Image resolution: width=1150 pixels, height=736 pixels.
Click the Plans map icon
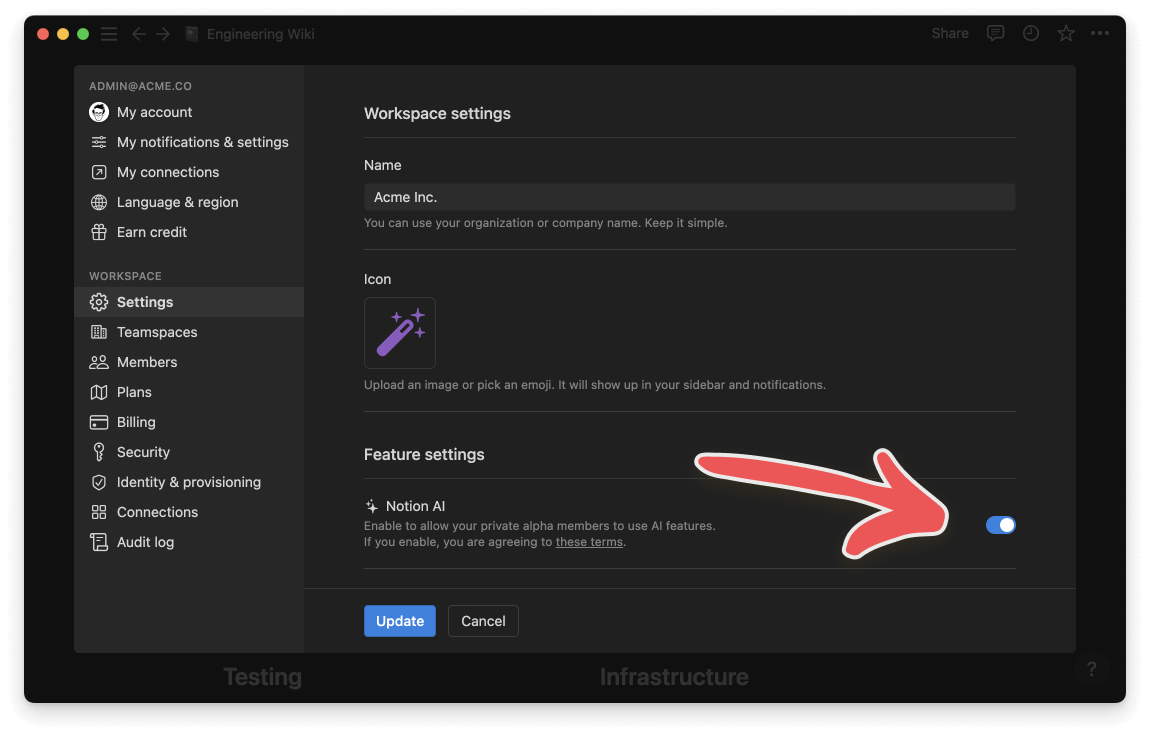click(99, 392)
